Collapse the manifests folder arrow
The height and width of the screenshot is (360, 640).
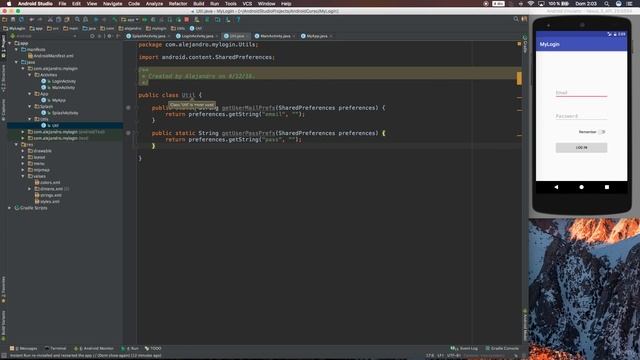(16, 49)
